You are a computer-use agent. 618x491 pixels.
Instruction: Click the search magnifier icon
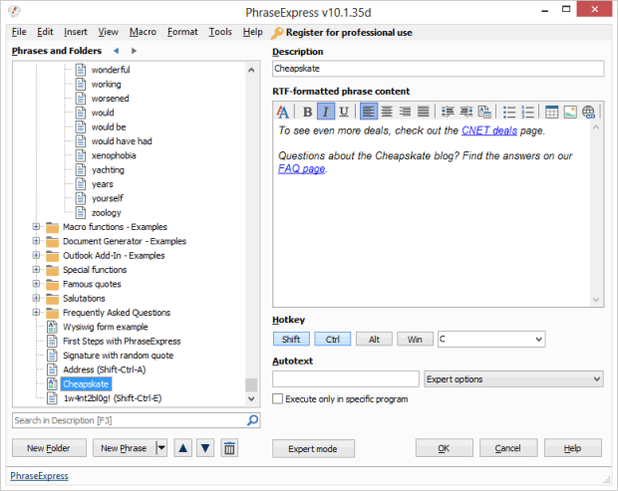252,420
